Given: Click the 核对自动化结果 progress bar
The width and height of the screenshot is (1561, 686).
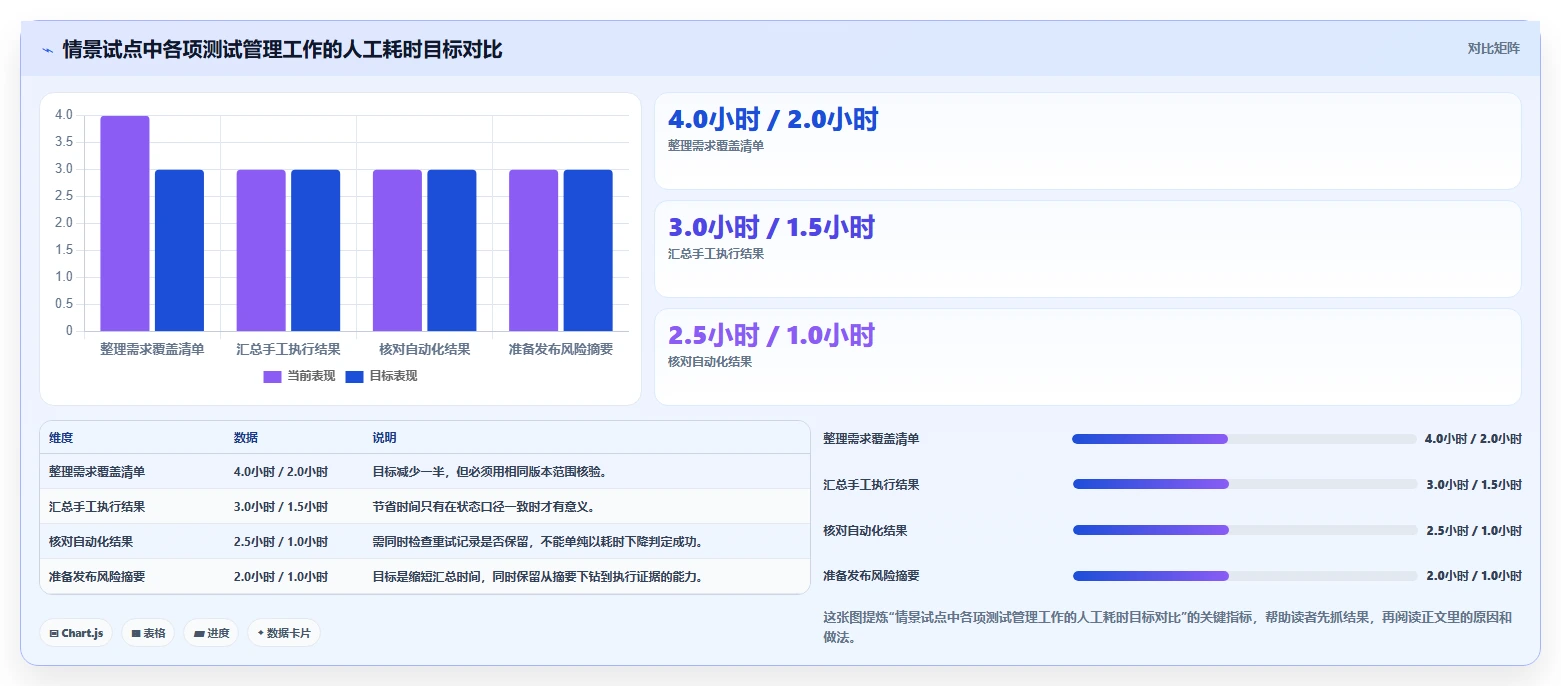Looking at the screenshot, I should pos(1244,531).
